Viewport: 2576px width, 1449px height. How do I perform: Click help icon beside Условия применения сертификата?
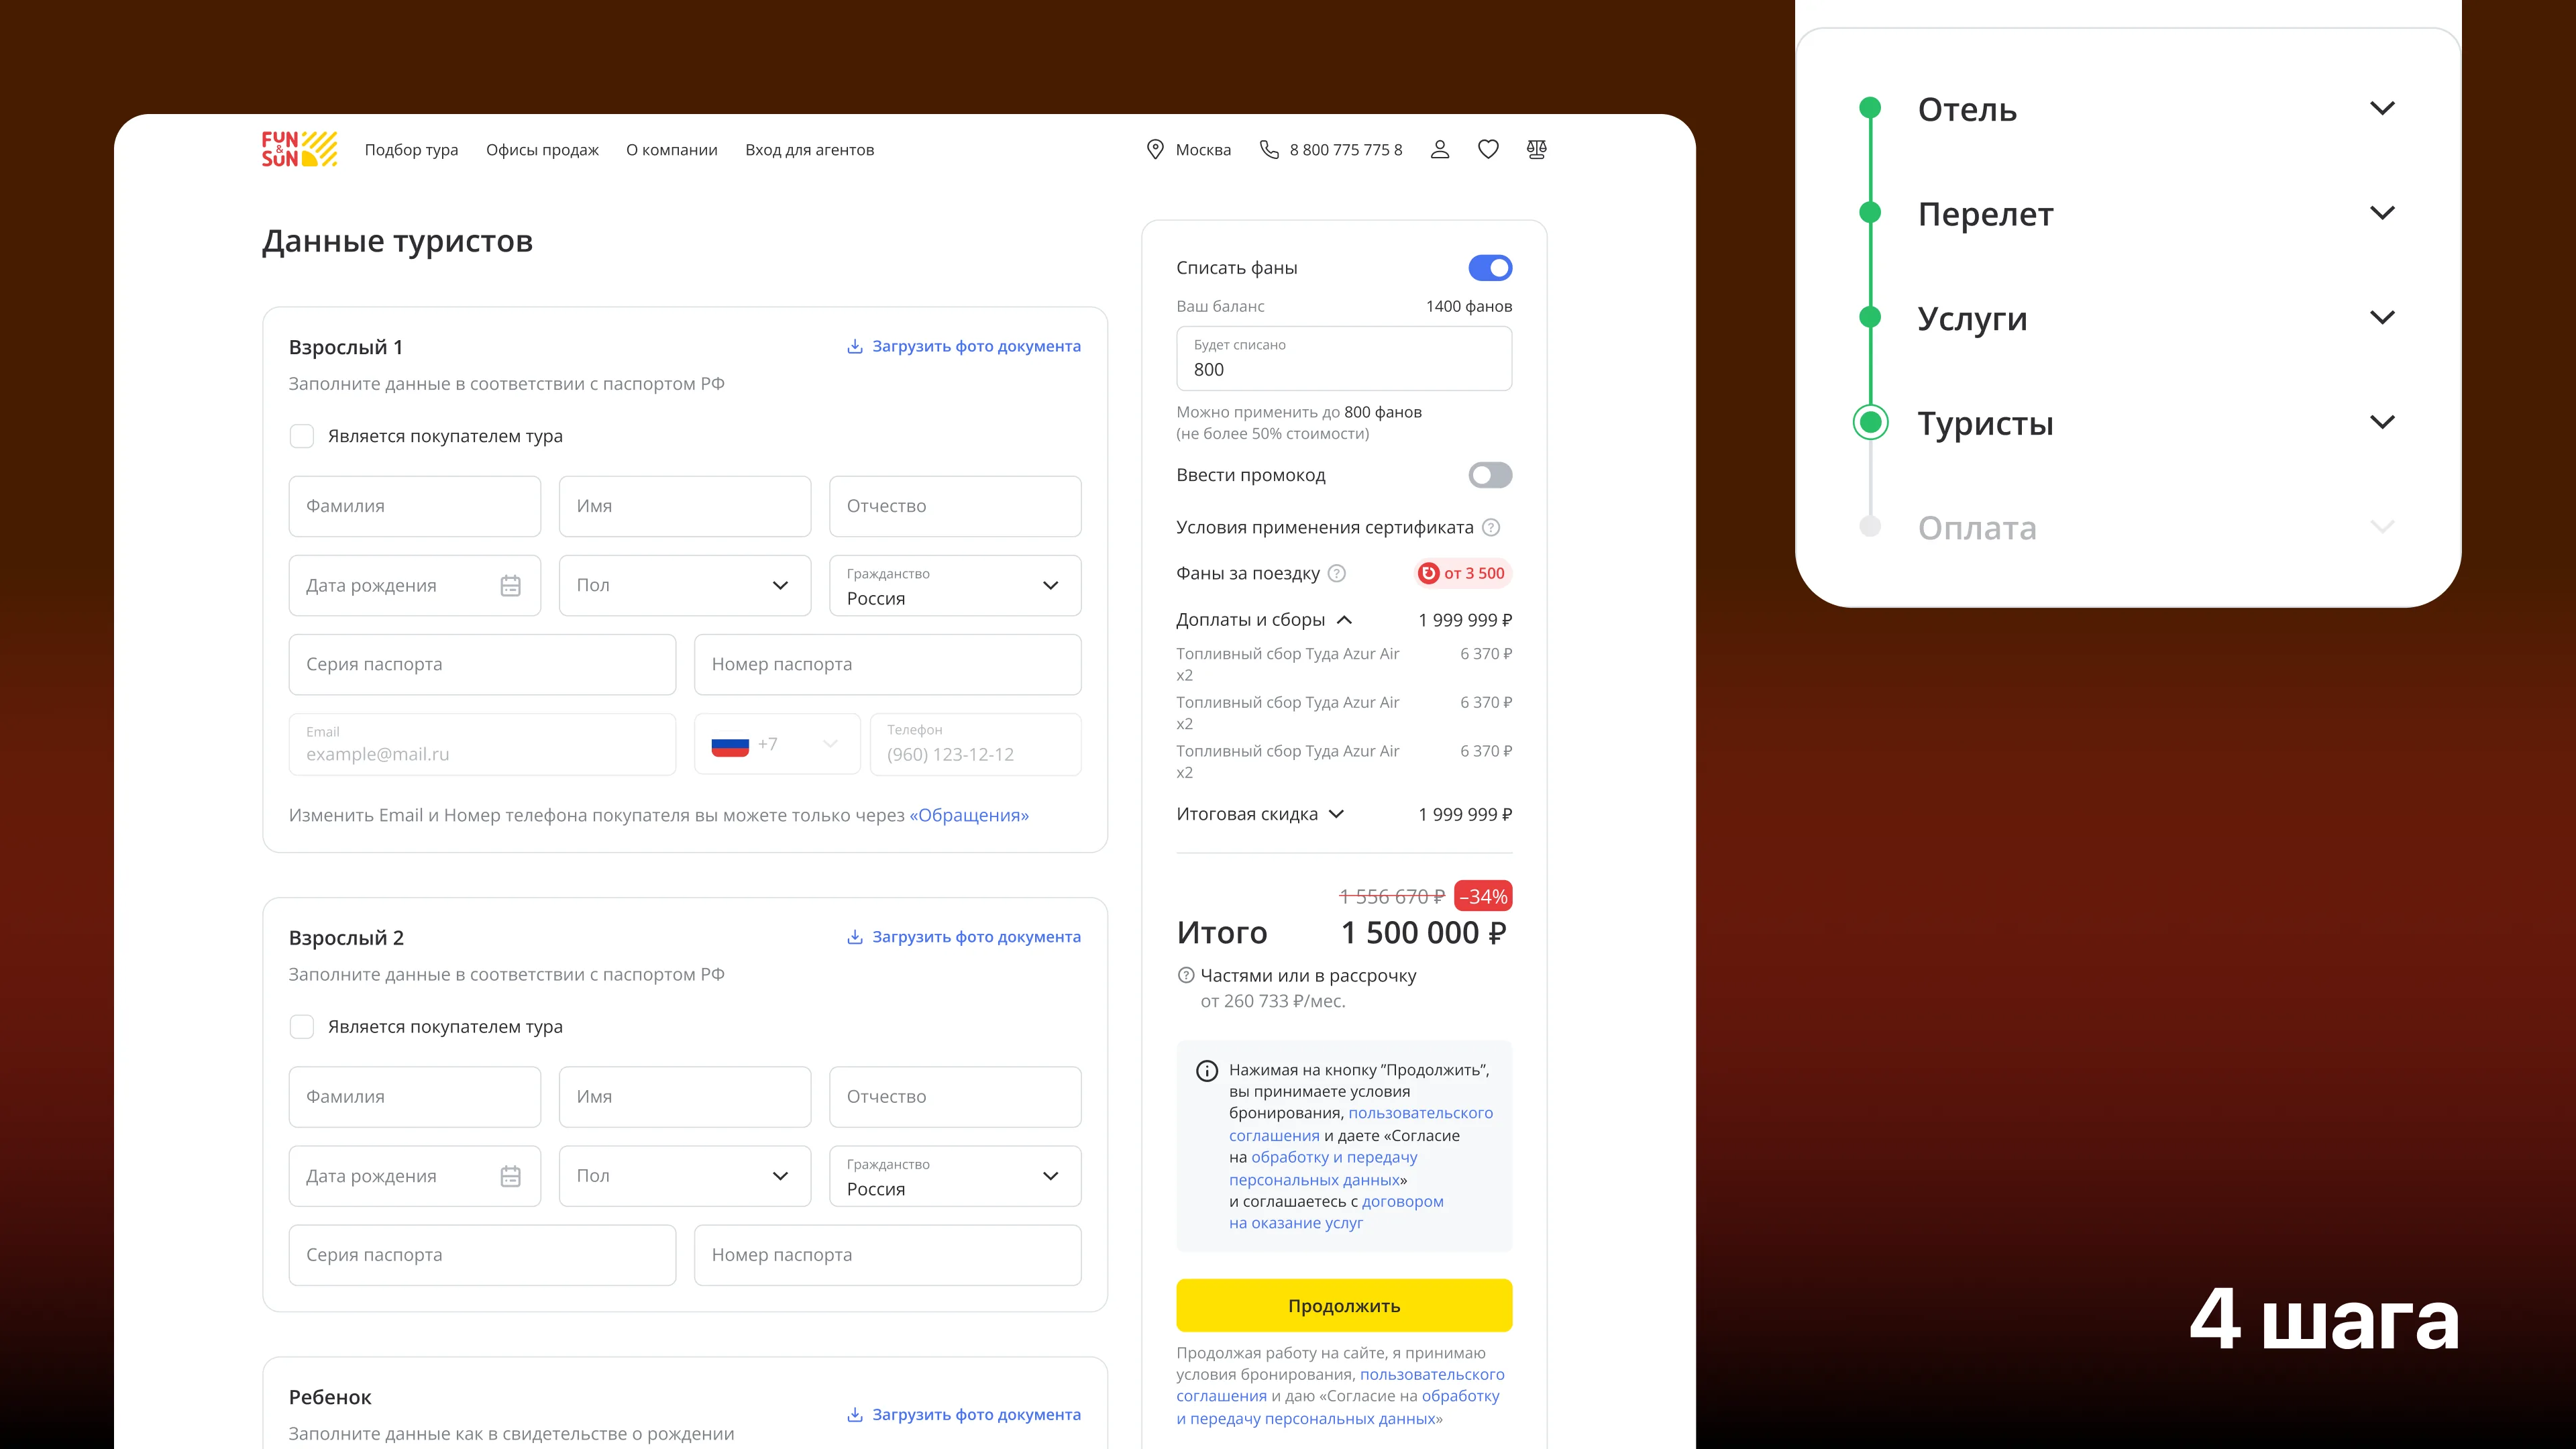tap(1491, 527)
